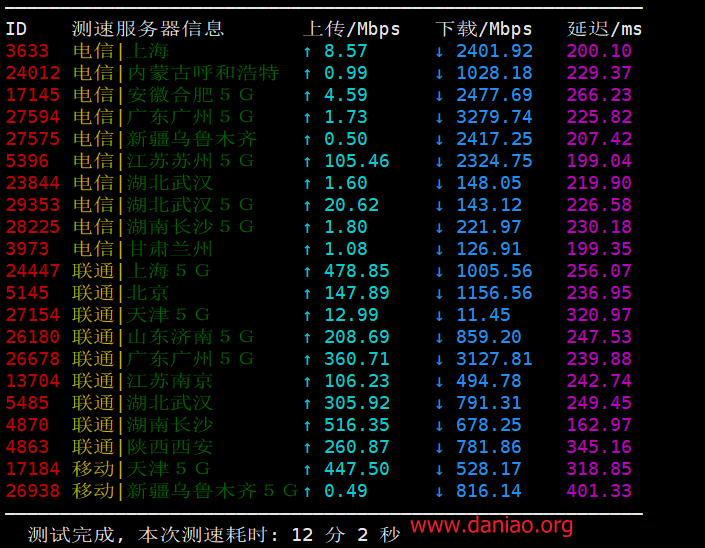
Task: Click the 测试完成 elapsed time line
Action: coord(214,535)
